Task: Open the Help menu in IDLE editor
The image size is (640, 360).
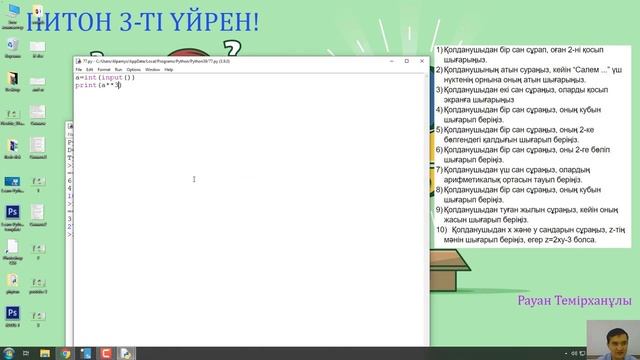Action: (x=169, y=70)
